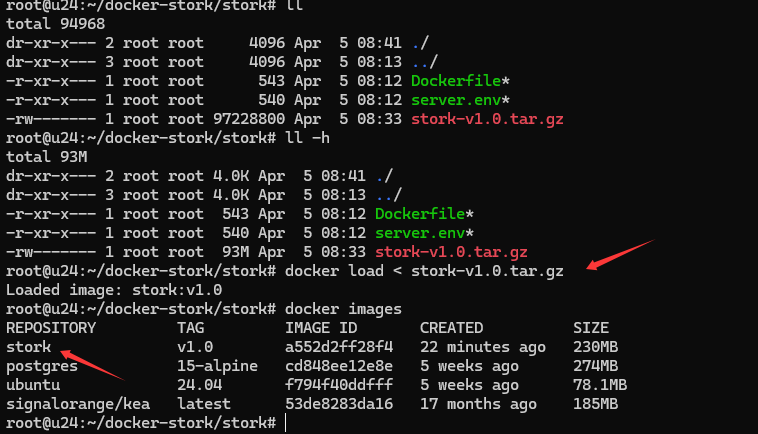Click the 185MB size value

tap(596, 404)
